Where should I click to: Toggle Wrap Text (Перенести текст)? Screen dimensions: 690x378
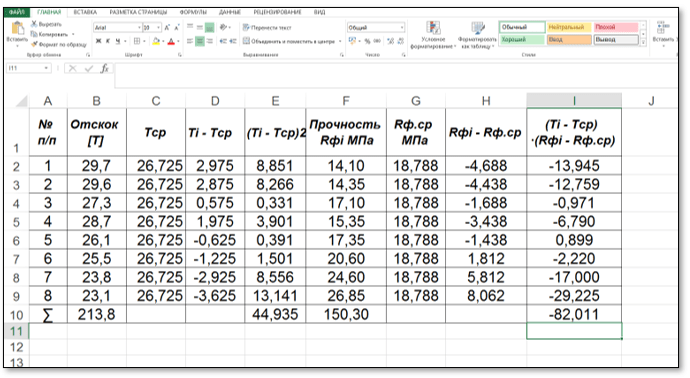(x=267, y=27)
